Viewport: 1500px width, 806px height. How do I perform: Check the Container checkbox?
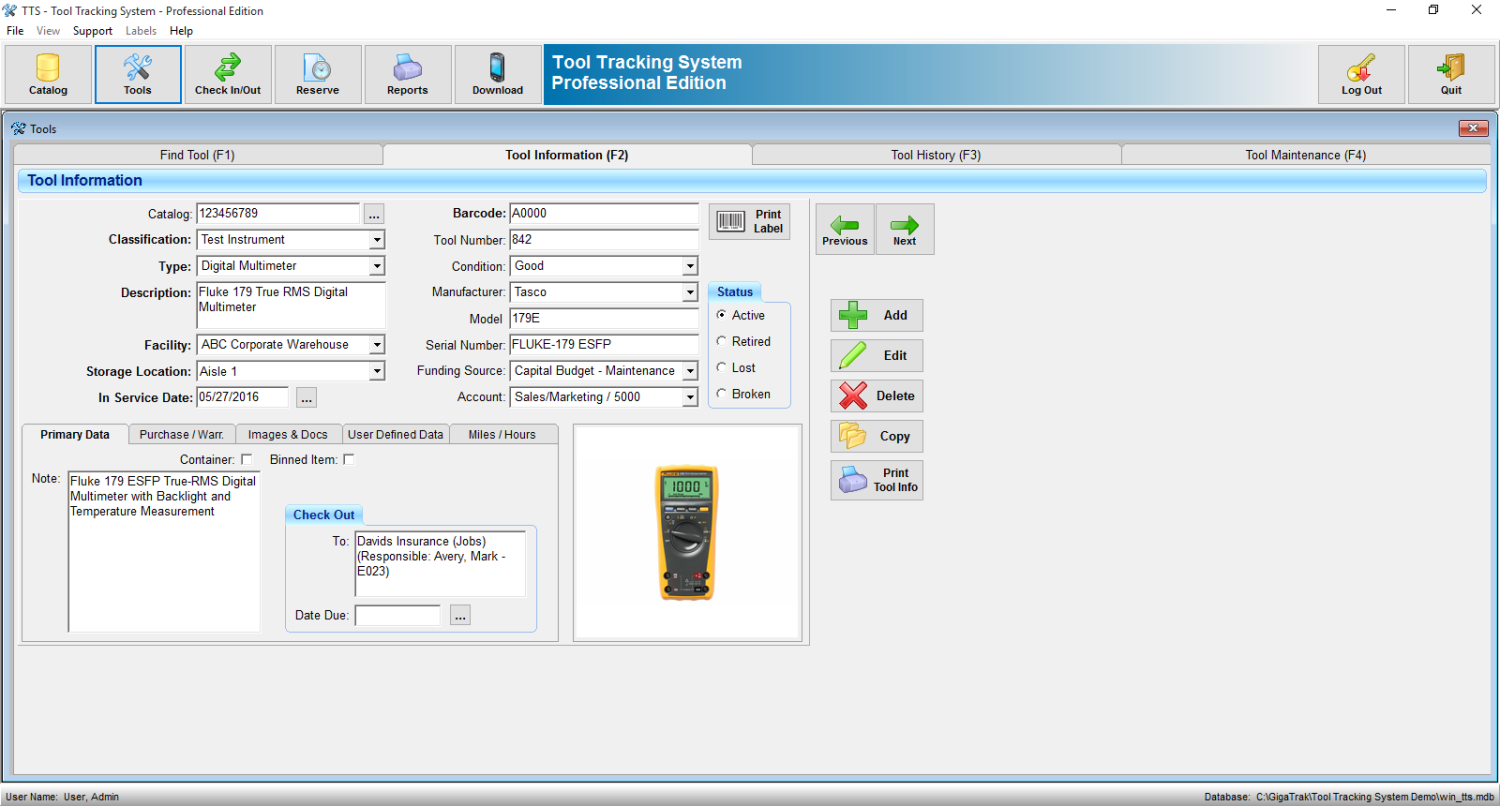(245, 459)
